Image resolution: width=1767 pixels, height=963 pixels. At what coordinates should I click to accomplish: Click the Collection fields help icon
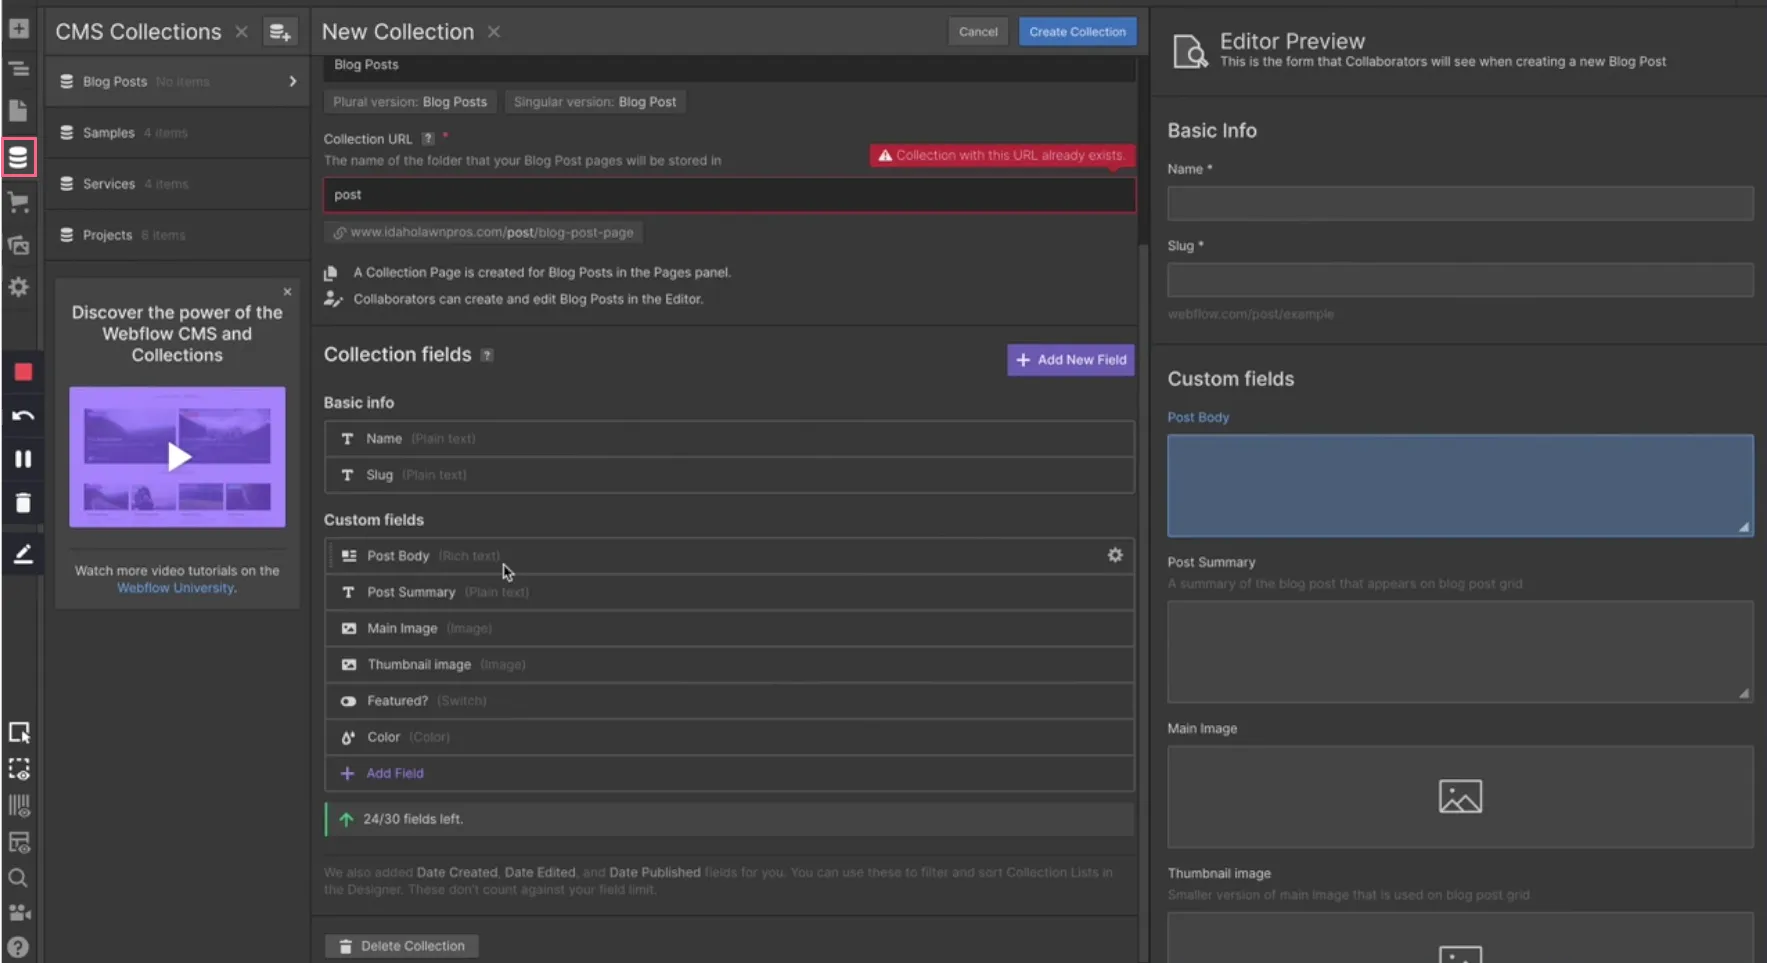487,355
